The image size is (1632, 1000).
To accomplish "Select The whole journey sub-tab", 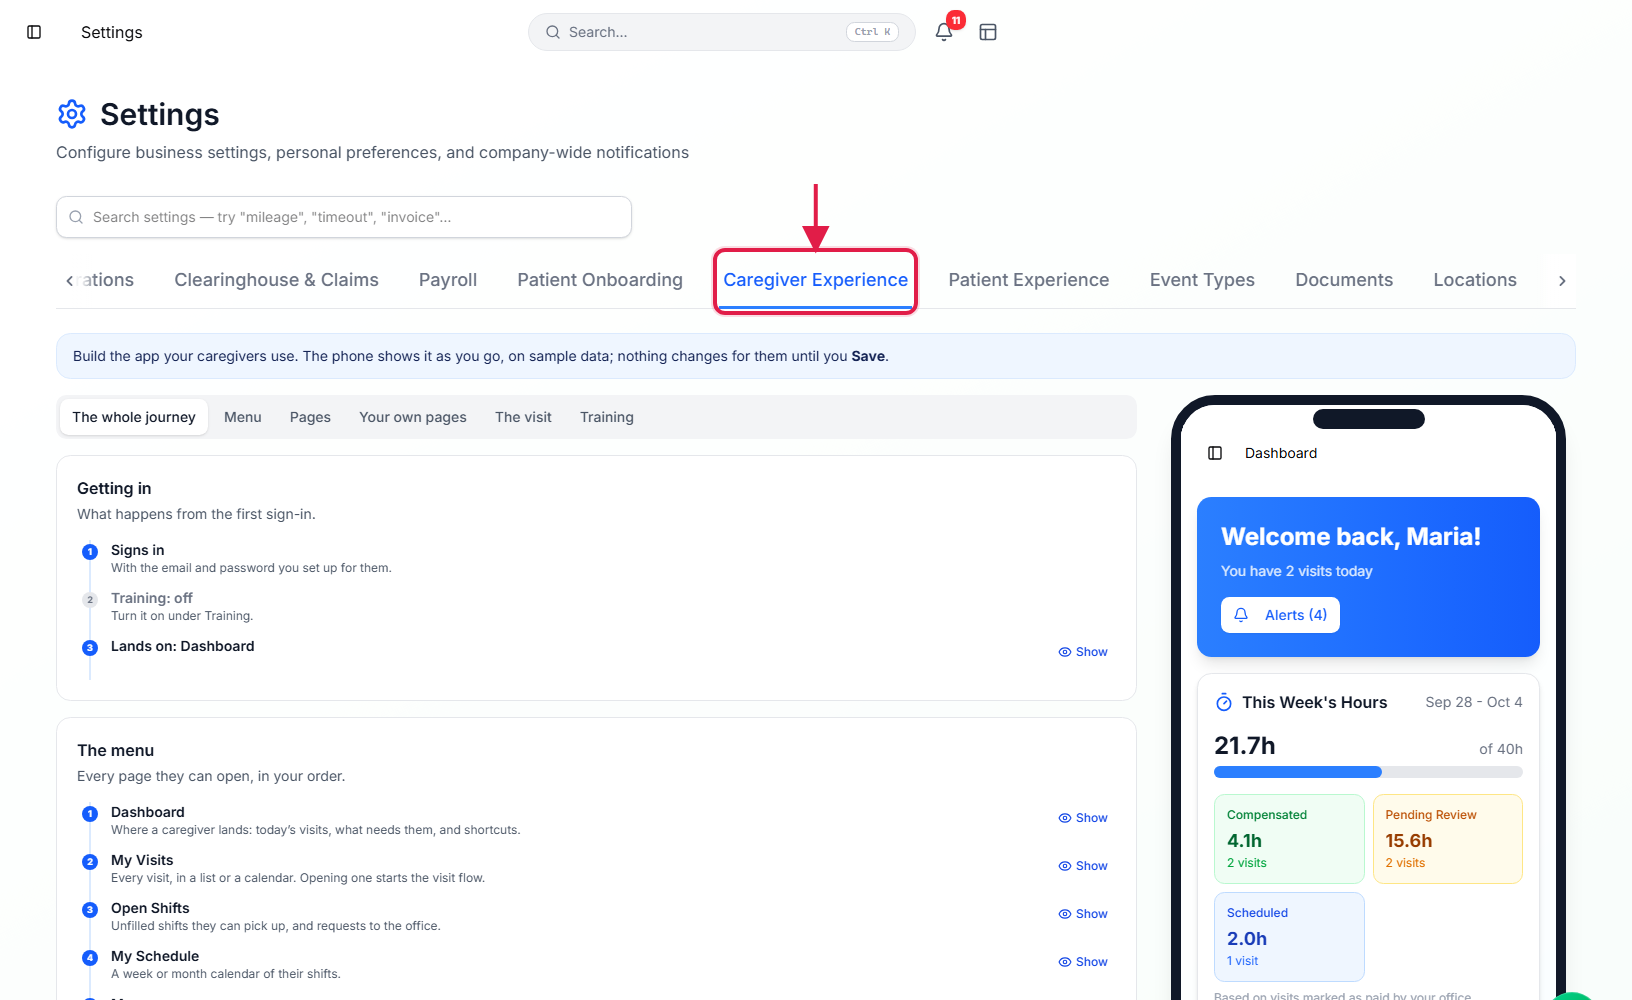I will click(x=134, y=417).
